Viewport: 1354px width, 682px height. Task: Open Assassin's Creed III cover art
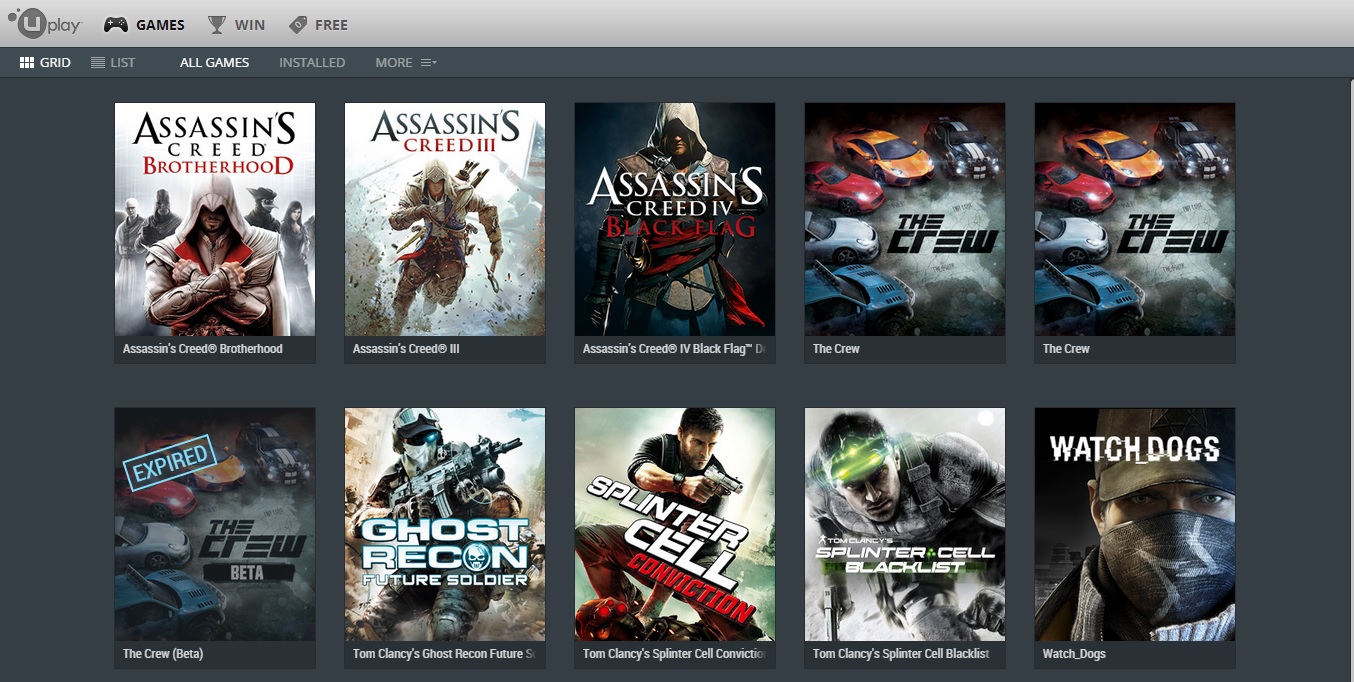[445, 219]
